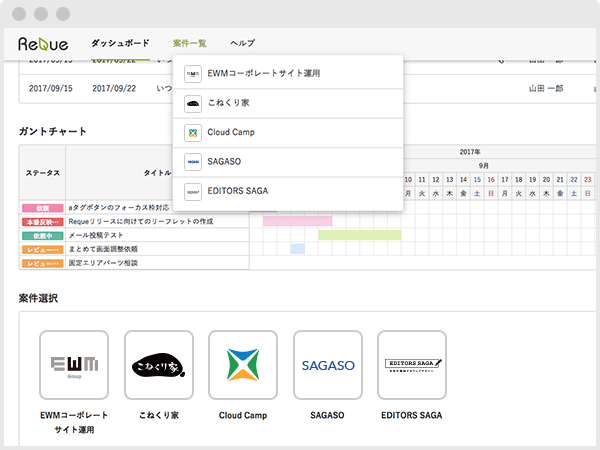Click the green Gantt bar

360,235
